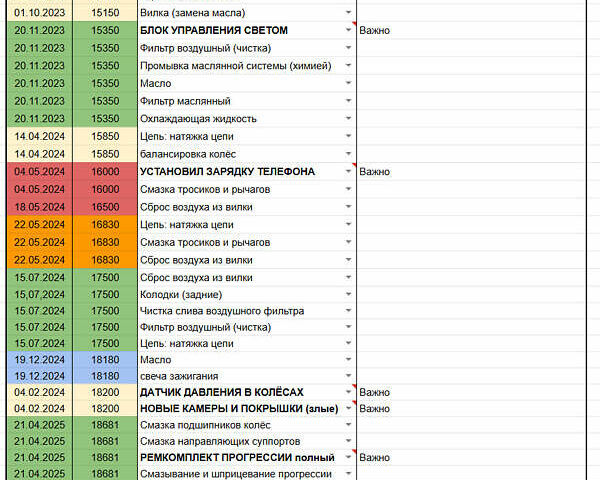
Task: Expand dropdown beside Охлаждающая жидкость
Action: (x=349, y=119)
